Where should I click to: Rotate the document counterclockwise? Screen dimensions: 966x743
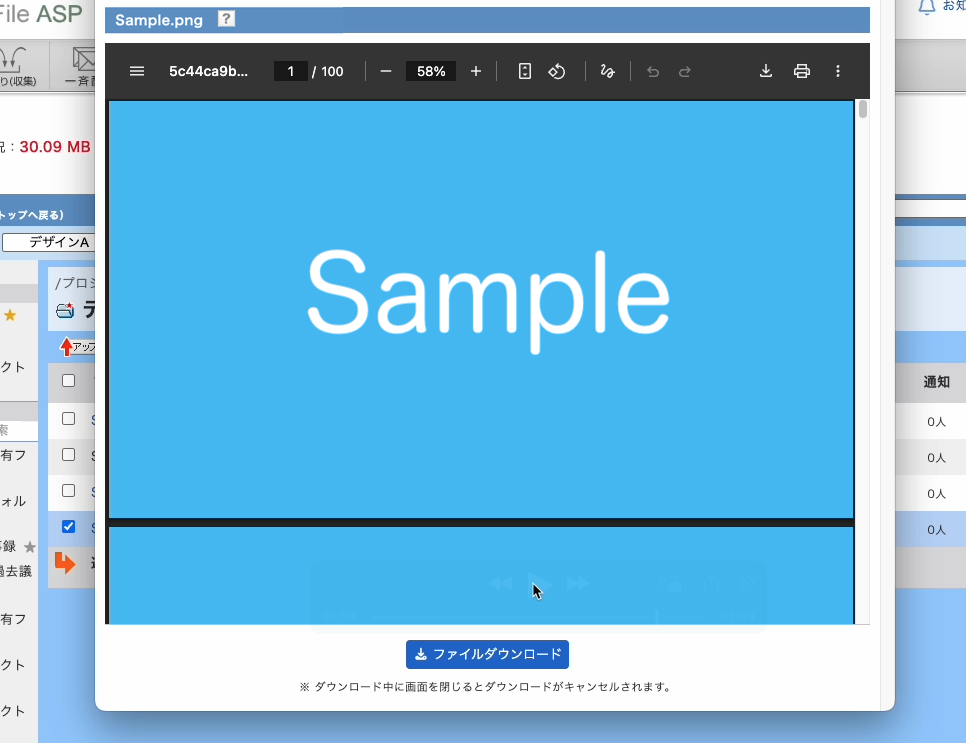tap(558, 71)
